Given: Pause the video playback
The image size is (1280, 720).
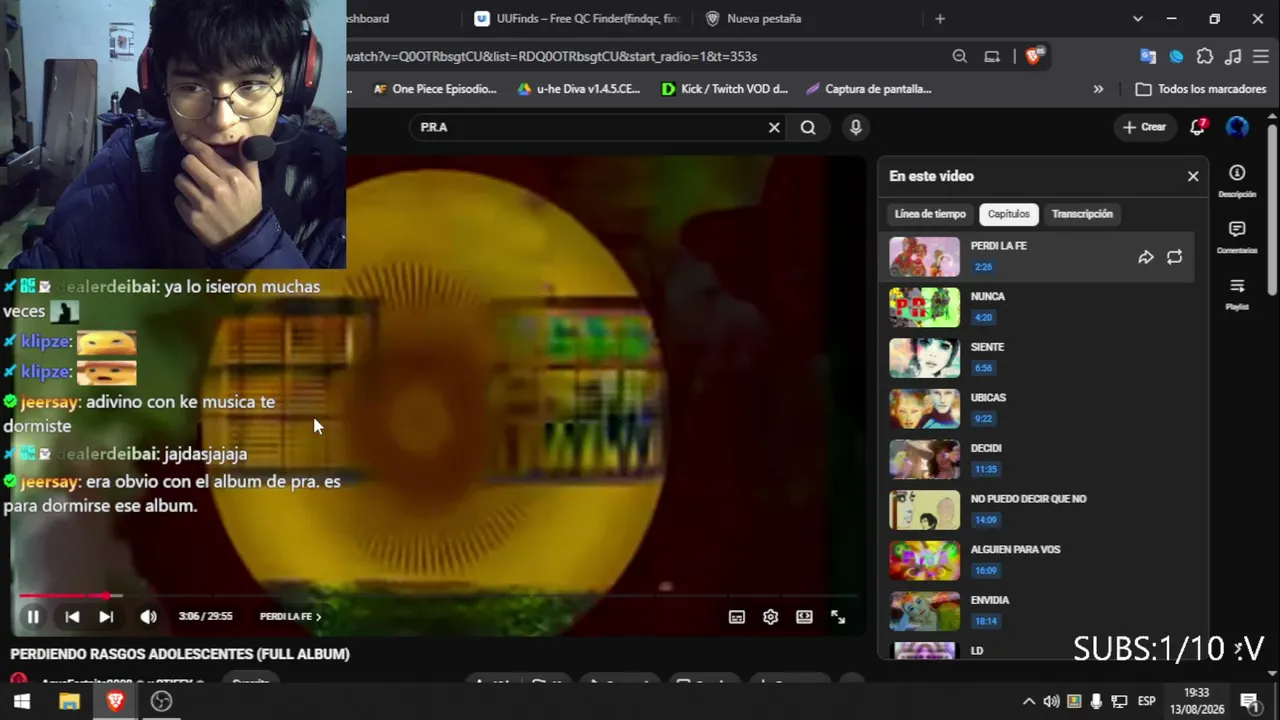Looking at the screenshot, I should click(x=33, y=617).
